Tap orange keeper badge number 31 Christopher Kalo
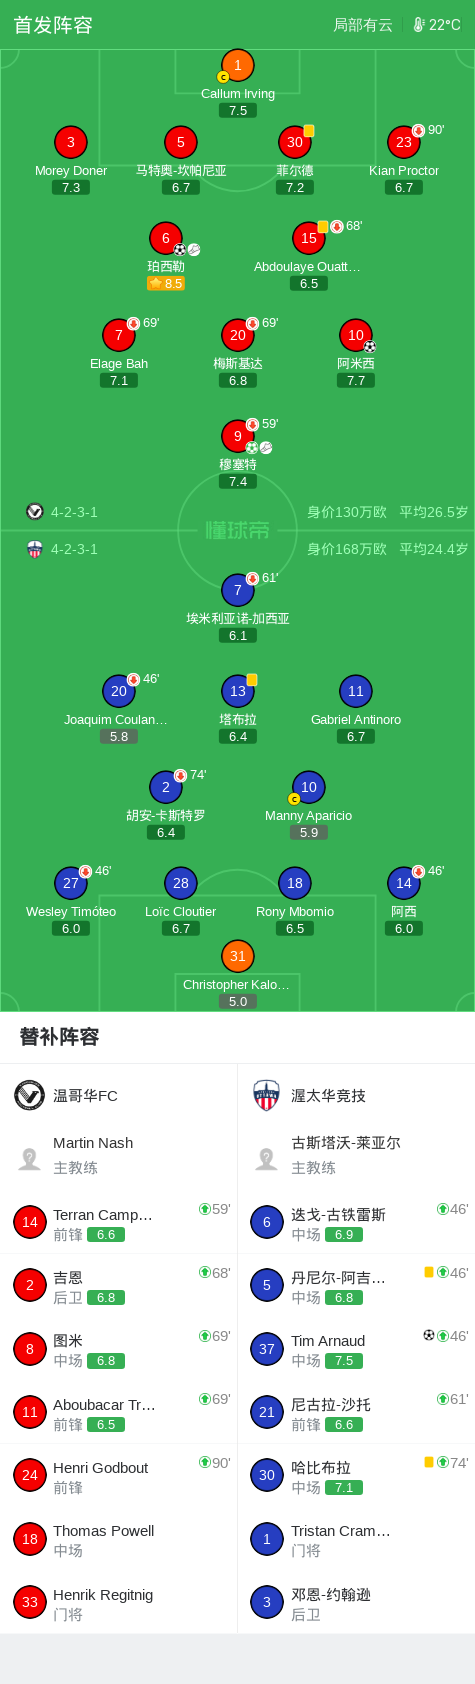 [x=238, y=956]
